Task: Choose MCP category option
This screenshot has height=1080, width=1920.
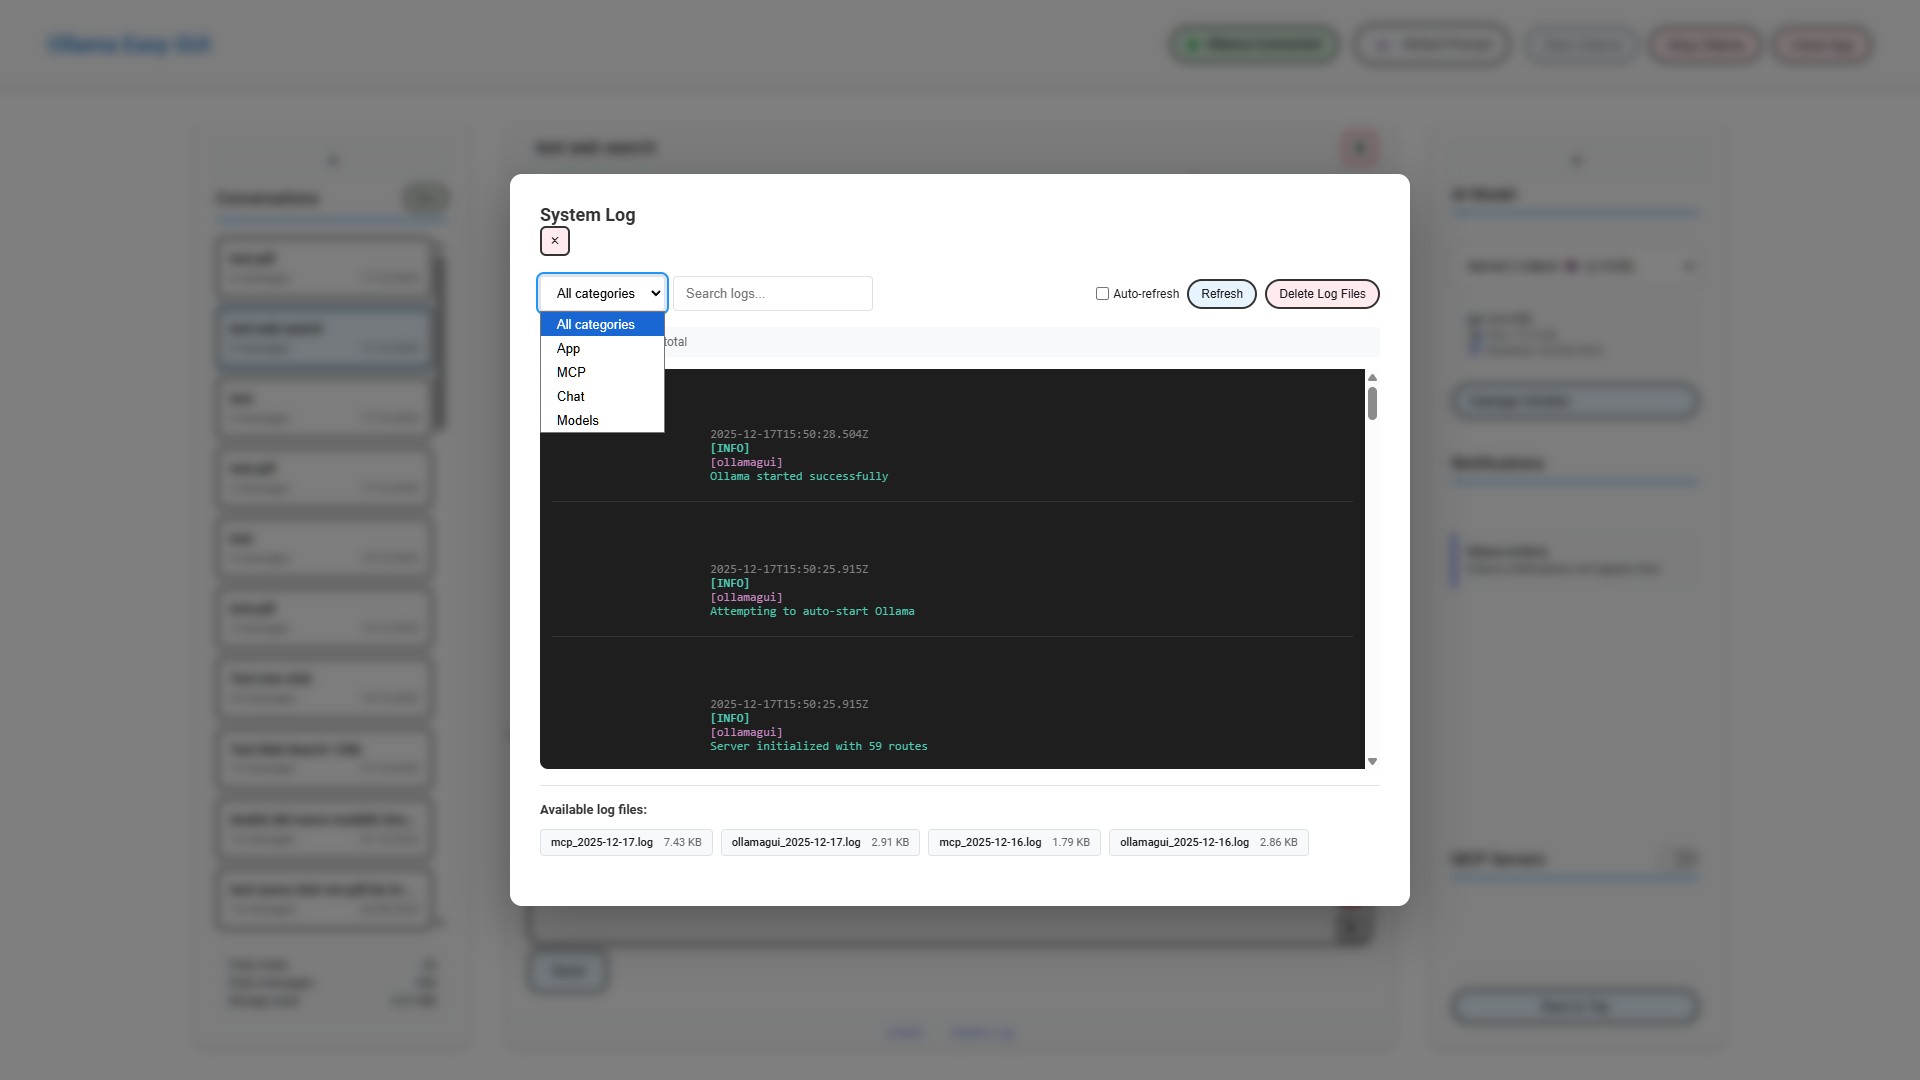Action: coord(571,372)
